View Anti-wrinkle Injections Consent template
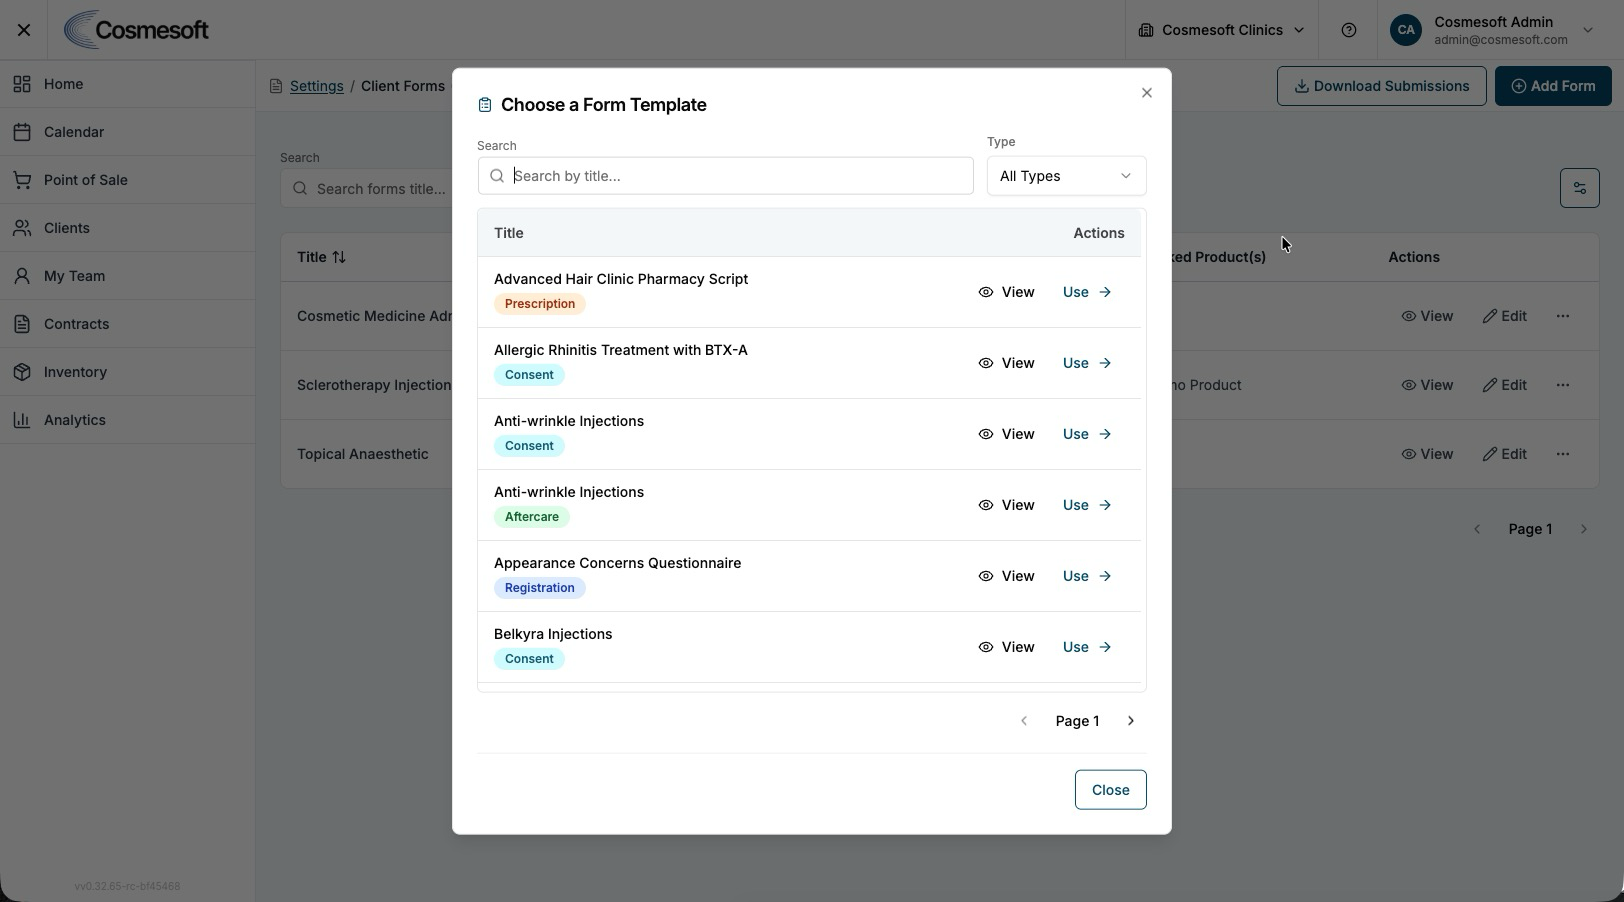 point(1006,434)
